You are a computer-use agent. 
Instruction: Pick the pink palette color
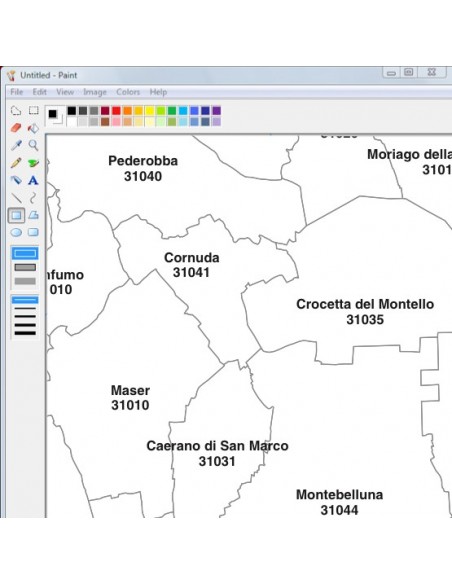point(116,121)
